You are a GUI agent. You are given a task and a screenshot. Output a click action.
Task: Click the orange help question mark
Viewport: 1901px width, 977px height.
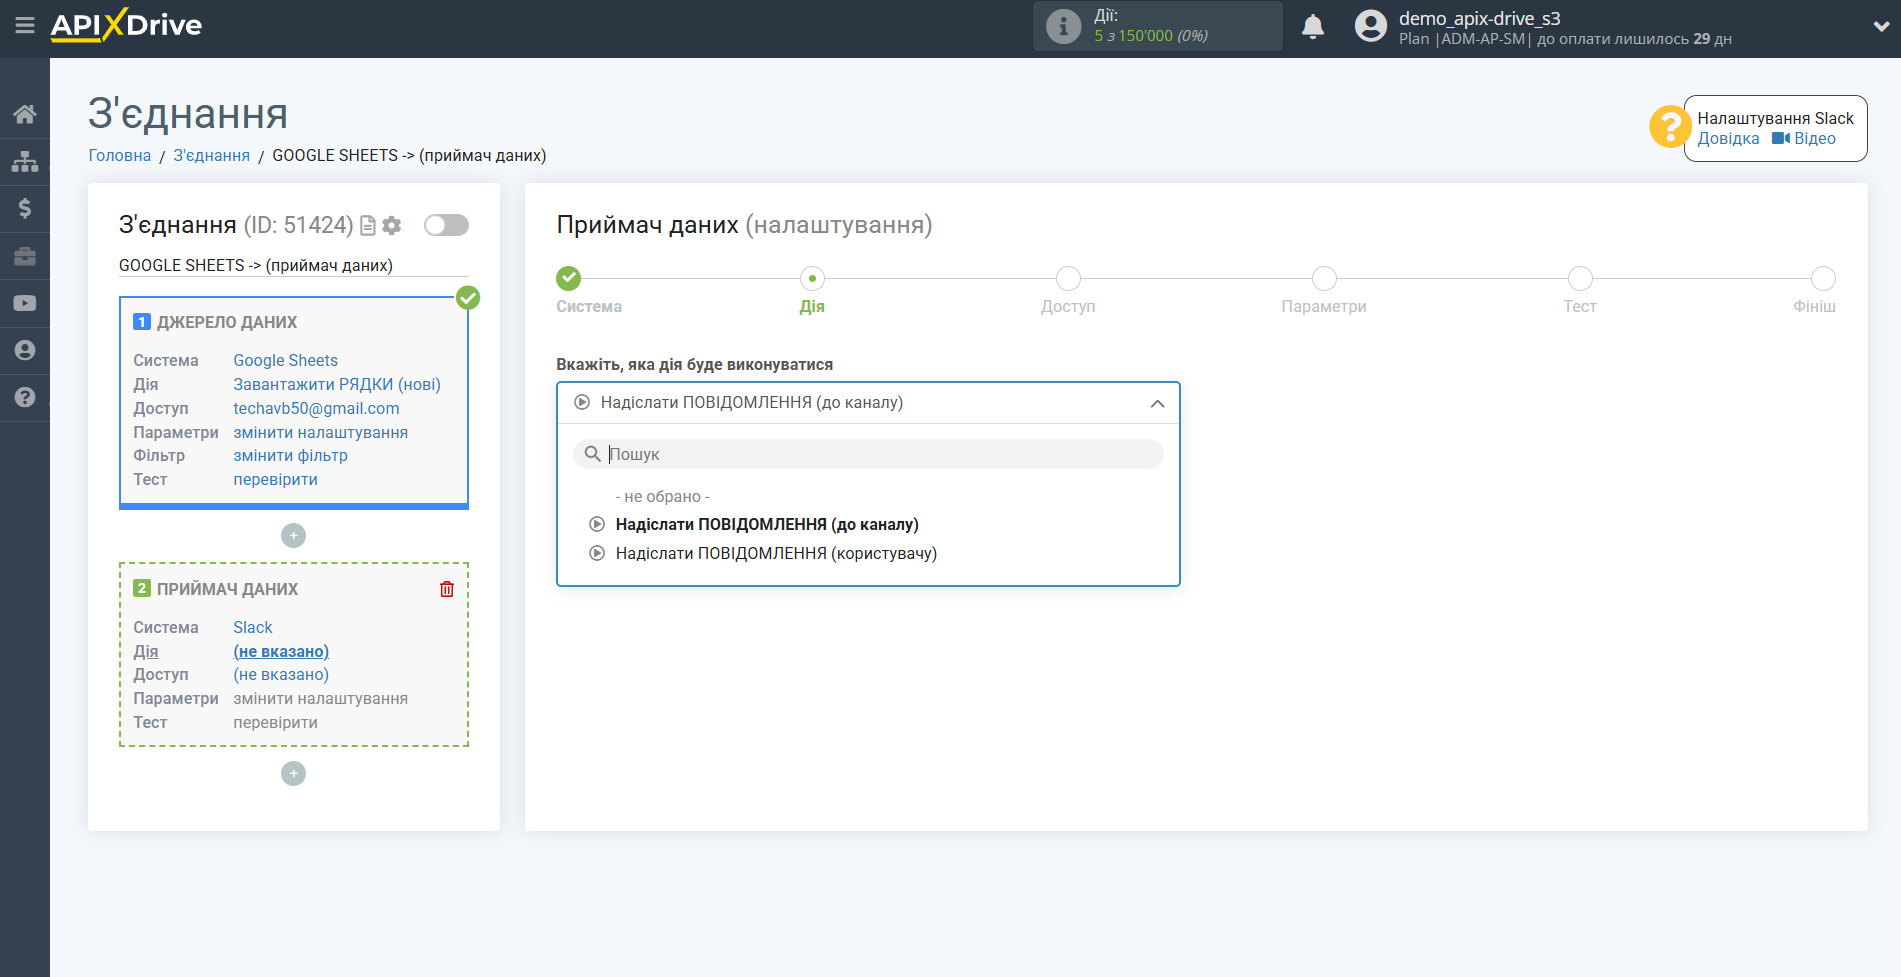coord(1669,127)
